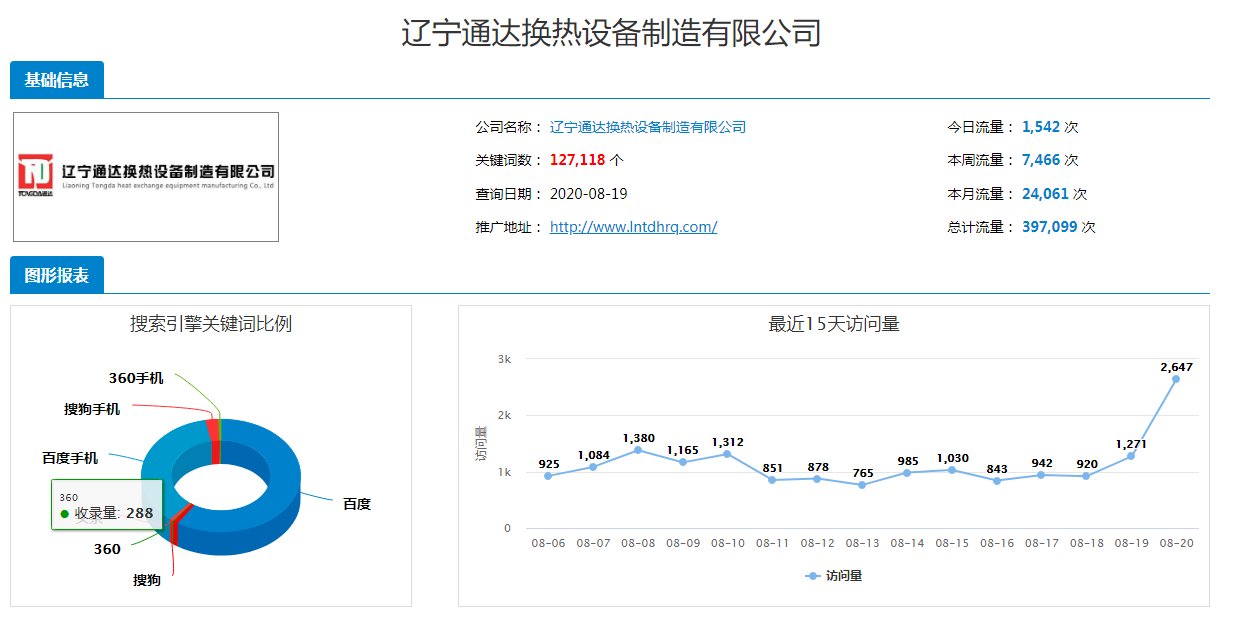This screenshot has height=620, width=1245.
Task: Click the total traffic value 397,099
Action: [1050, 227]
